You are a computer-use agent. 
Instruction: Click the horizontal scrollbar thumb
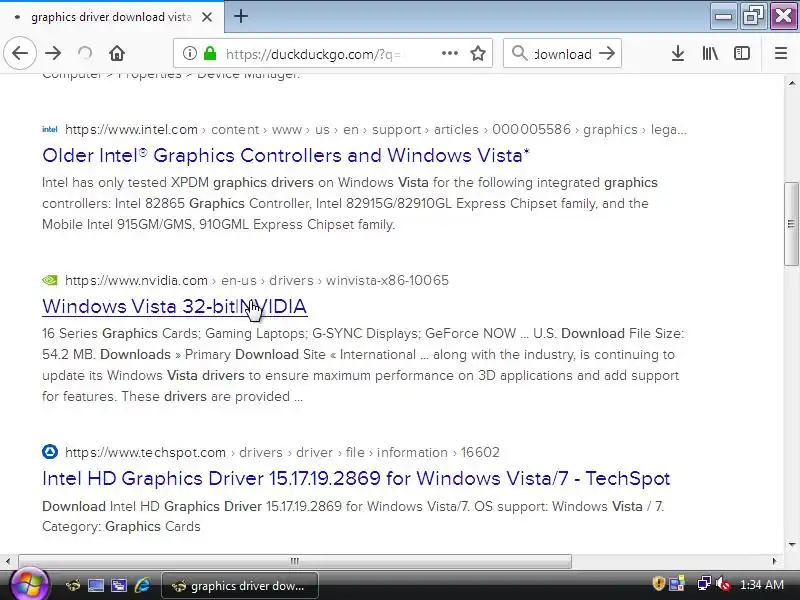[294, 561]
